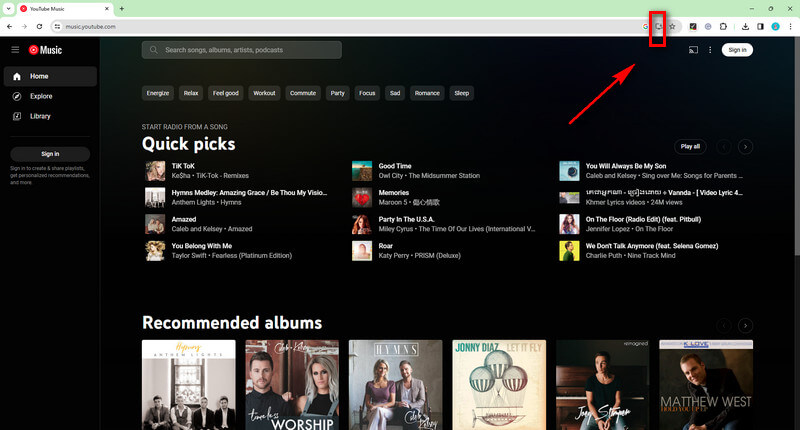Open browser Downloads icon

tap(745, 27)
